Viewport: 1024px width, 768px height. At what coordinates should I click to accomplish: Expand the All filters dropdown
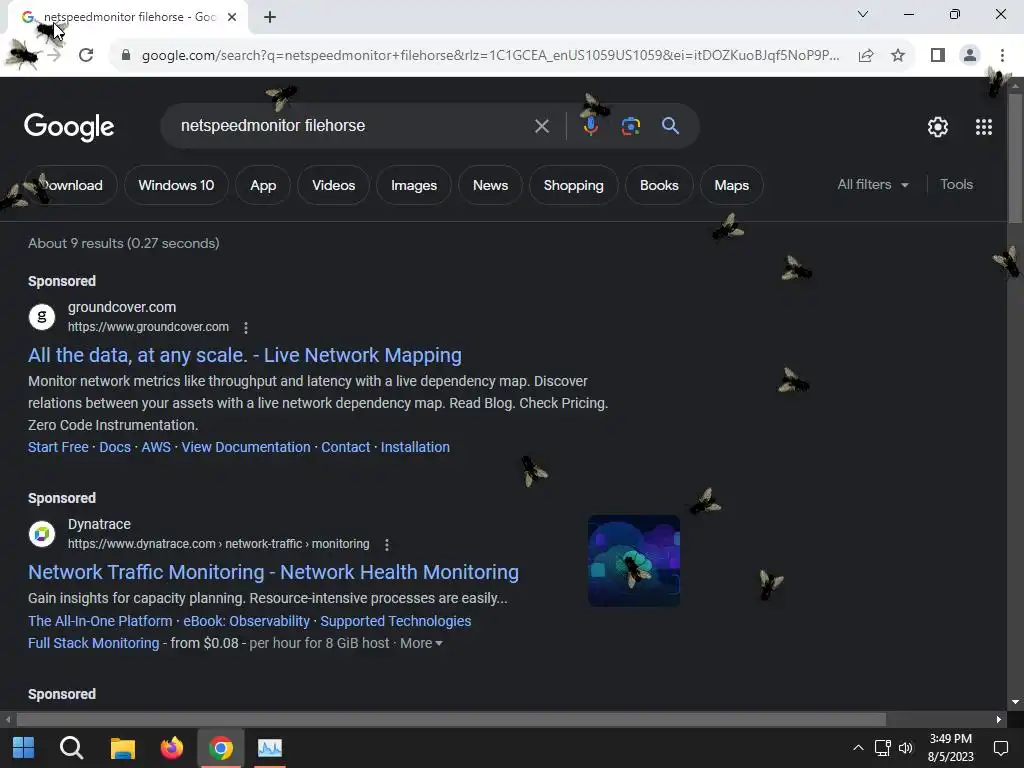[872, 185]
